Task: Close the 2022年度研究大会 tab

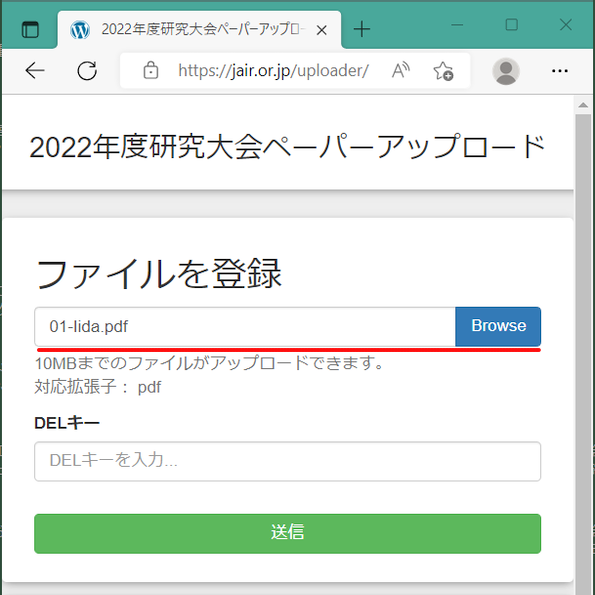Action: [x=321, y=30]
